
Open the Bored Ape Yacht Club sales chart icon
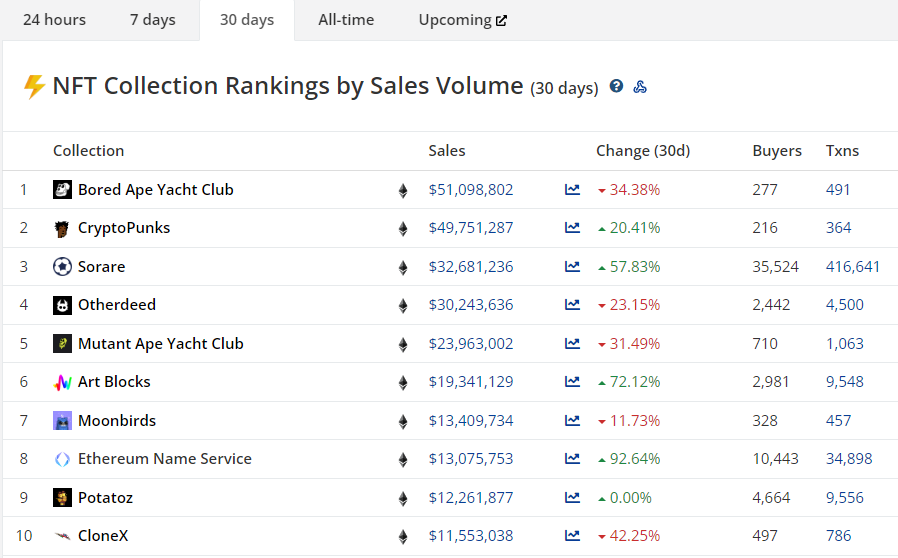(x=572, y=189)
